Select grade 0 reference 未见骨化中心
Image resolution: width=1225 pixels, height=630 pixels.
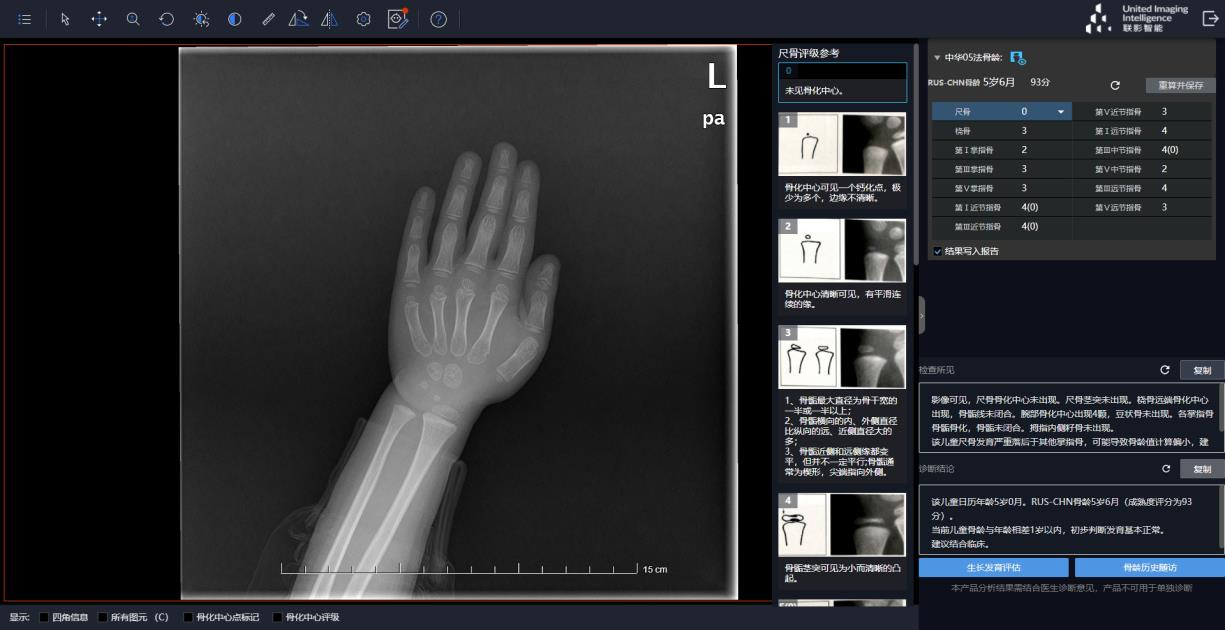(843, 82)
